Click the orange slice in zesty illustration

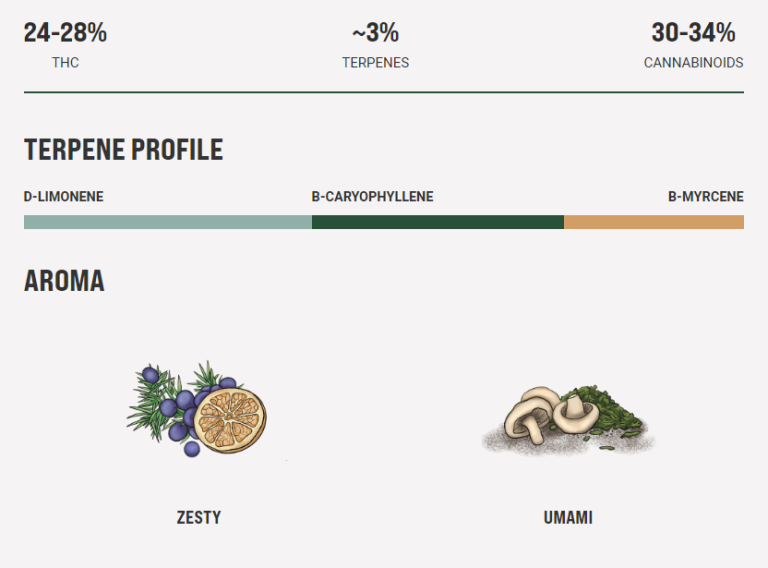pyautogui.click(x=230, y=416)
